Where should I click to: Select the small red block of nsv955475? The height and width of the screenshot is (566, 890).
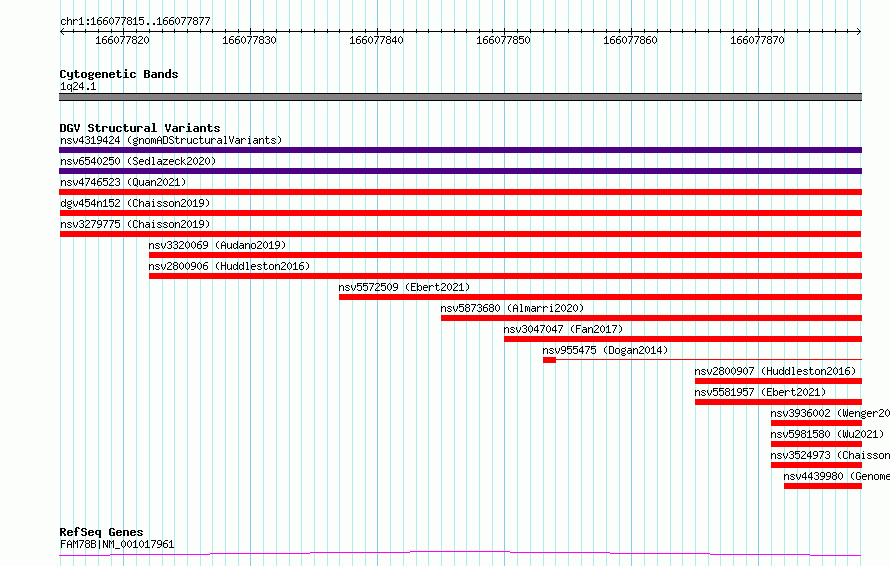tap(549, 360)
